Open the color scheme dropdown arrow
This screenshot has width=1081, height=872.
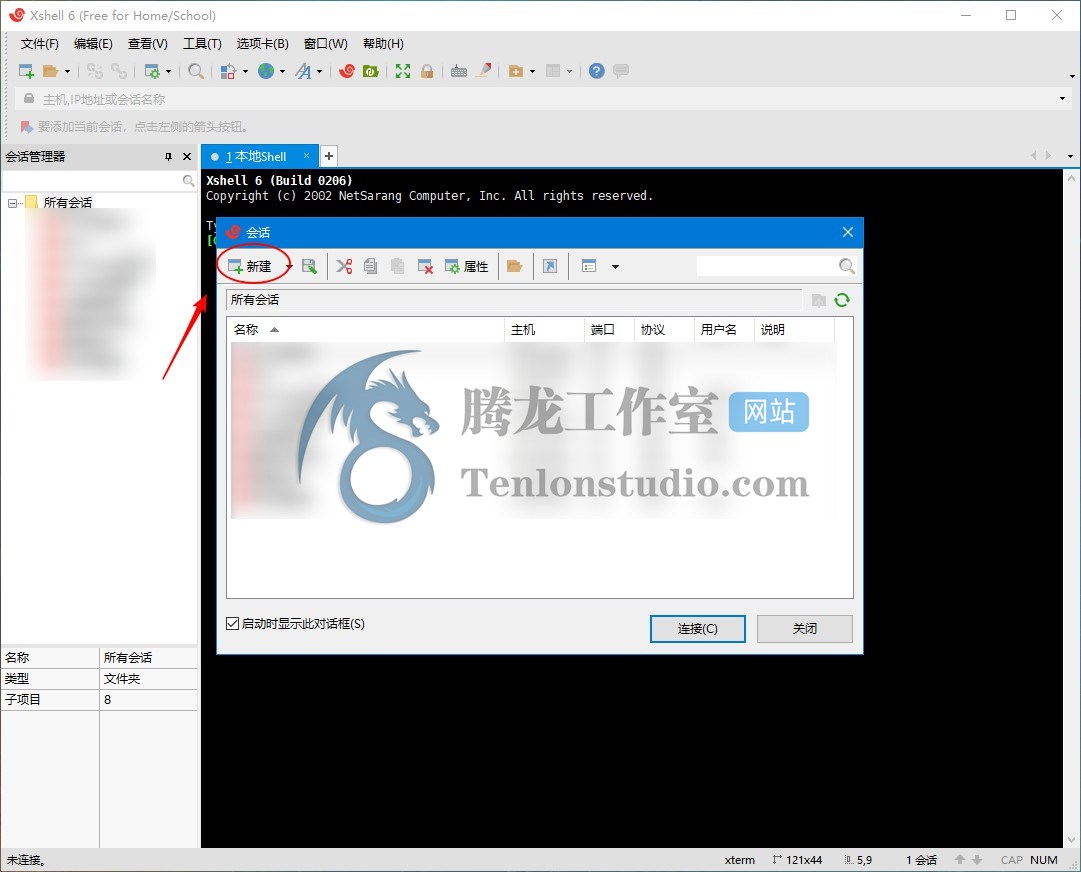(245, 71)
